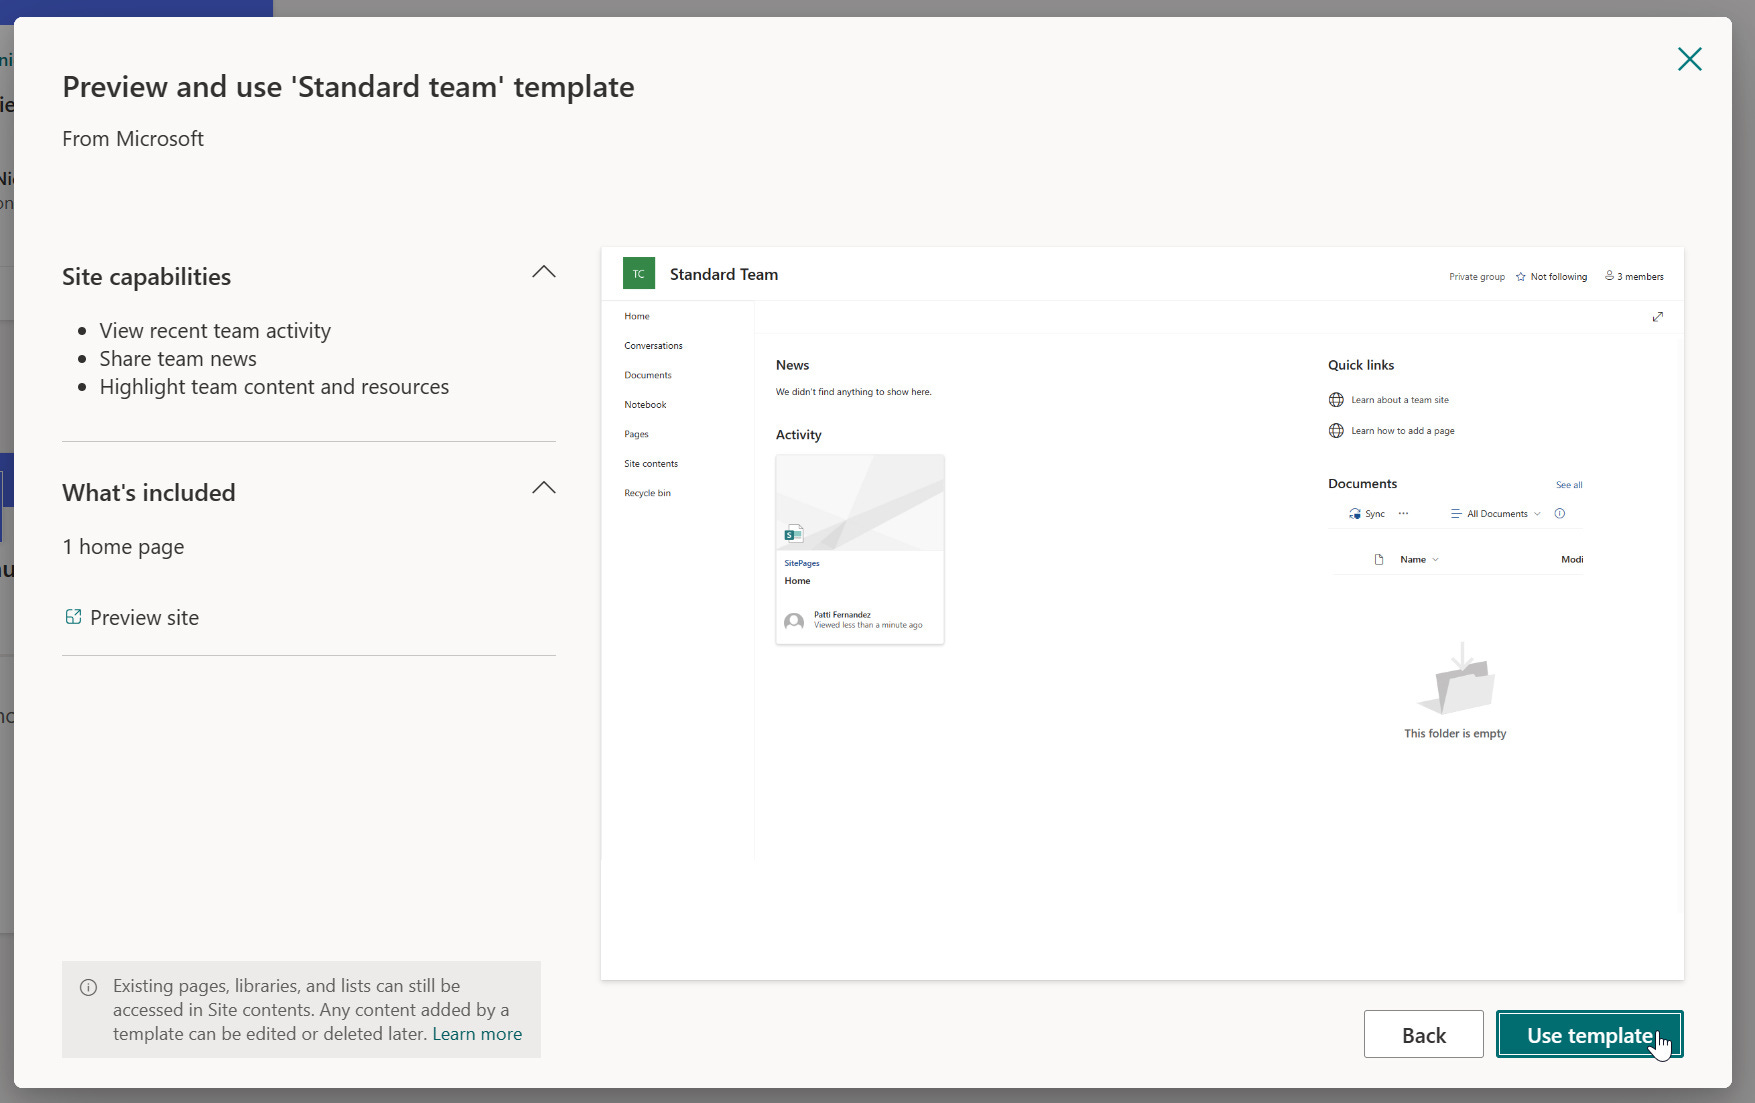Click the Home activity card thumbnail
This screenshot has height=1103, width=1755.
(x=860, y=503)
